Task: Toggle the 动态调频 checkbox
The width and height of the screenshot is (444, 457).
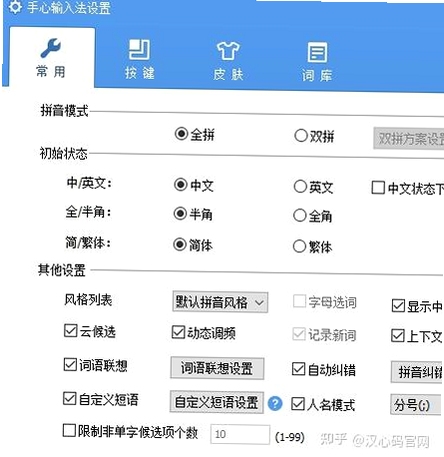Action: [178, 332]
